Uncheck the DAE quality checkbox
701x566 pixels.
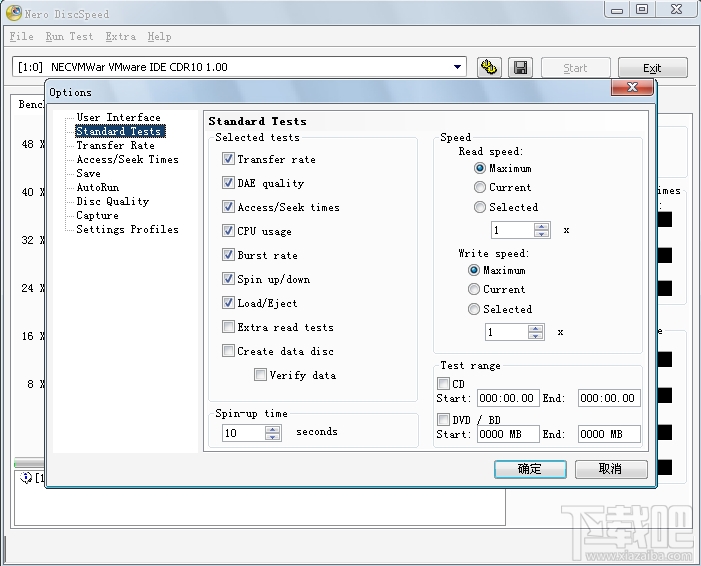click(x=228, y=182)
